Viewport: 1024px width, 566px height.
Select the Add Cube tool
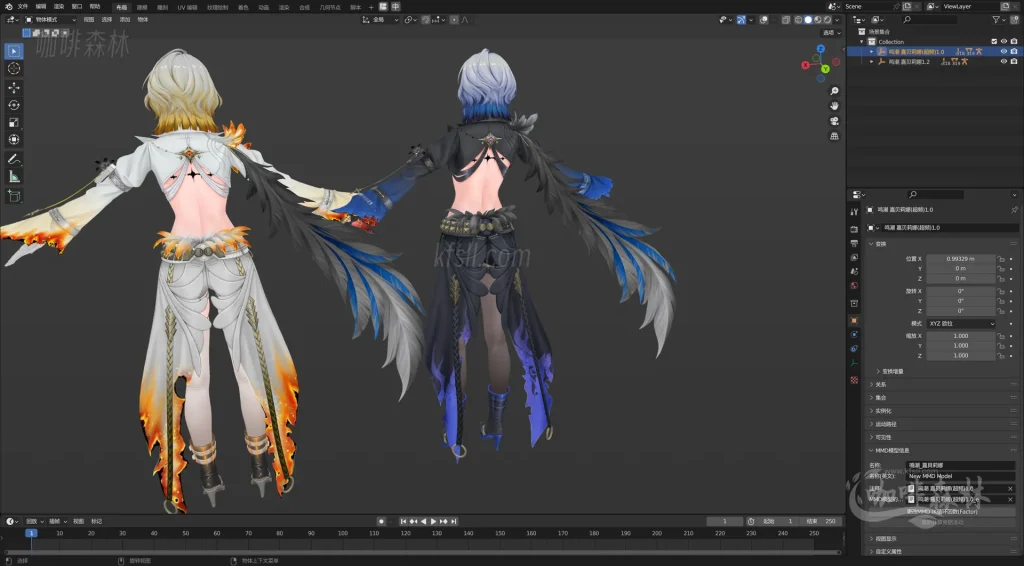coord(14,195)
